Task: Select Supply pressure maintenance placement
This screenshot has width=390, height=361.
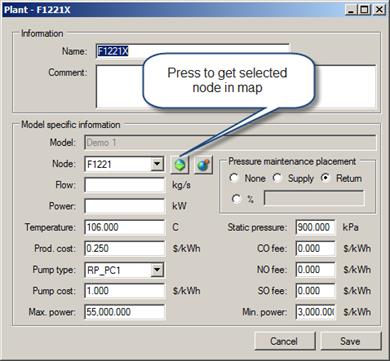Action: click(278, 178)
